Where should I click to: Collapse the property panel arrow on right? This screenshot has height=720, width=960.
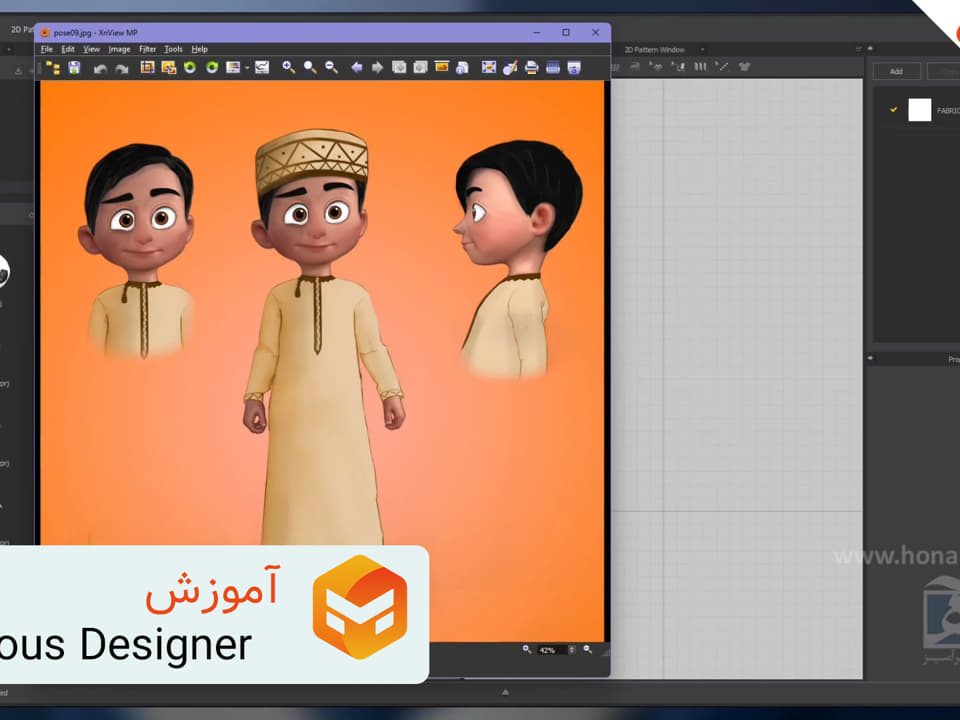tap(870, 358)
